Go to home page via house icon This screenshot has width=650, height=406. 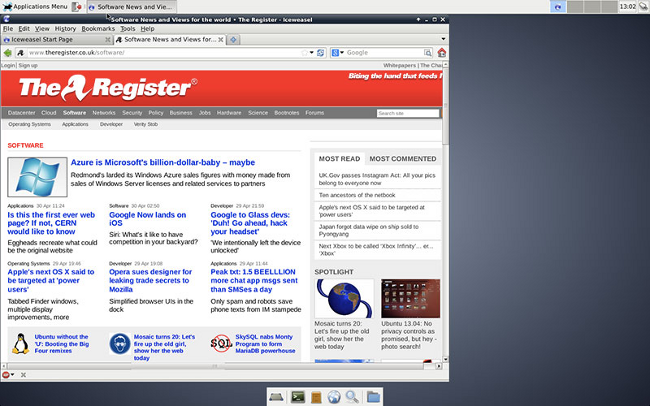click(x=441, y=53)
